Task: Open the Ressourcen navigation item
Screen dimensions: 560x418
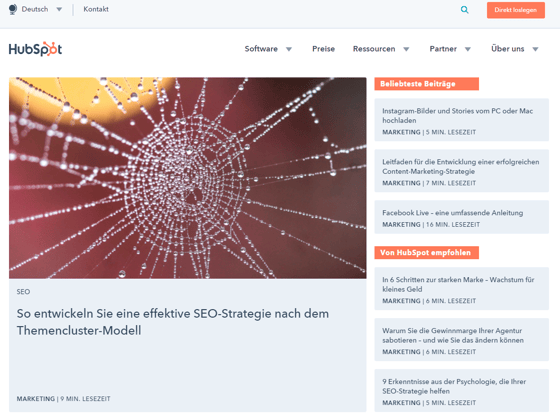Action: click(374, 49)
